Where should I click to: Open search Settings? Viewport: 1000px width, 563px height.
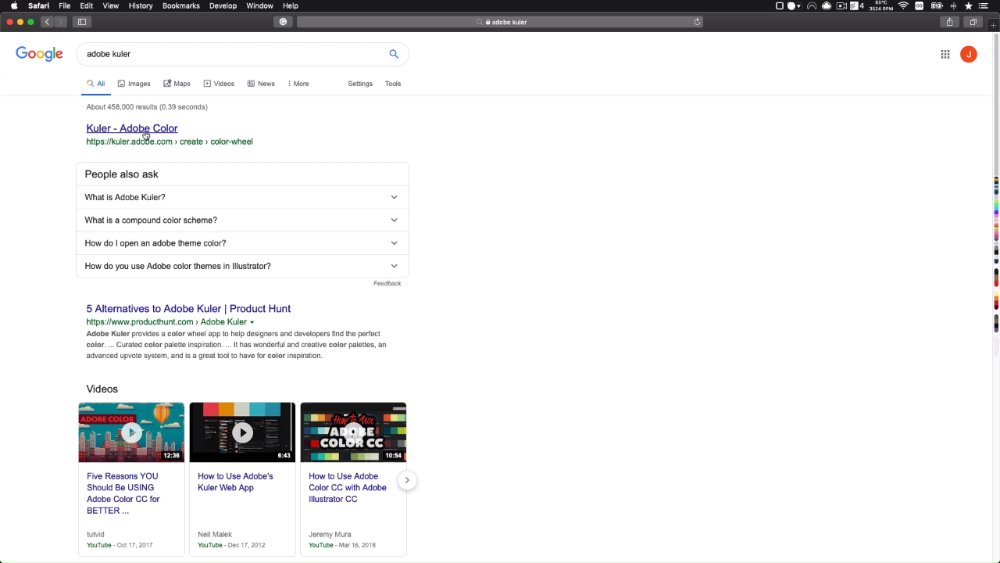pos(360,84)
